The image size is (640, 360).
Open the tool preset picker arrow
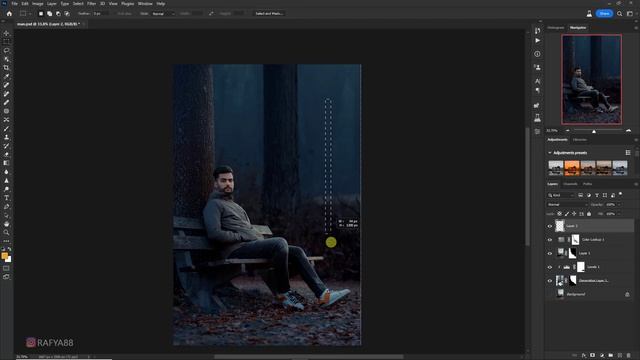[30, 13]
